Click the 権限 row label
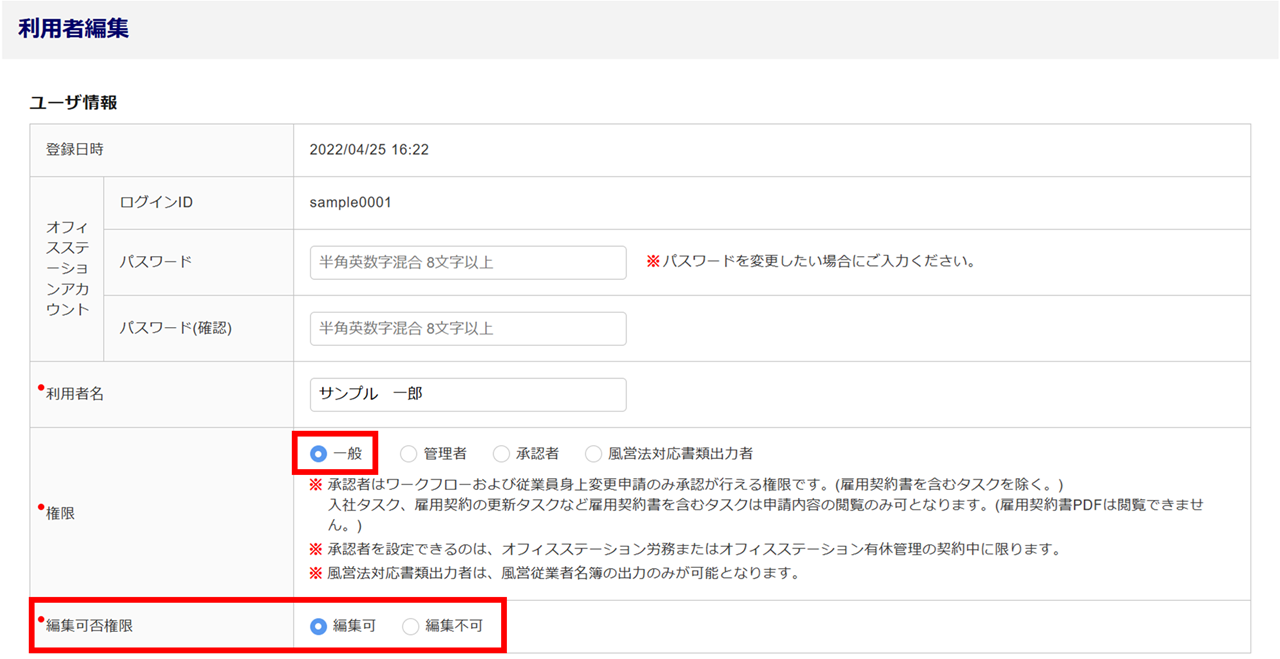 point(60,513)
